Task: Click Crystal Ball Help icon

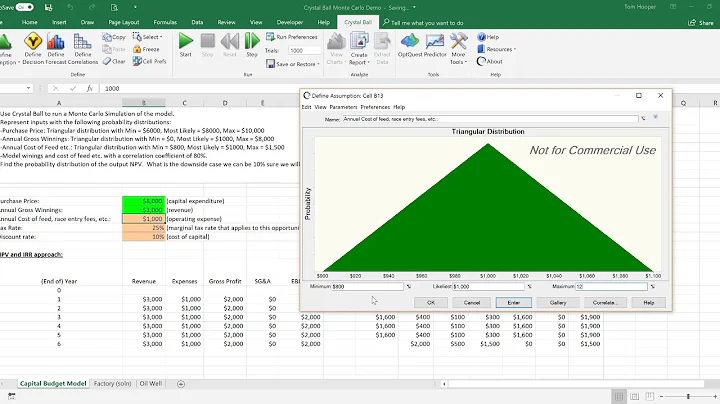Action: (x=488, y=37)
